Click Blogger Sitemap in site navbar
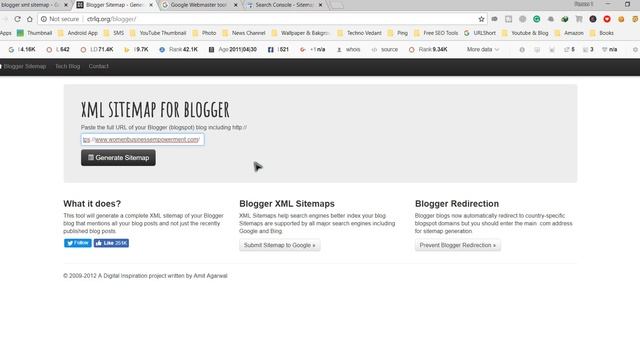 tap(24, 66)
